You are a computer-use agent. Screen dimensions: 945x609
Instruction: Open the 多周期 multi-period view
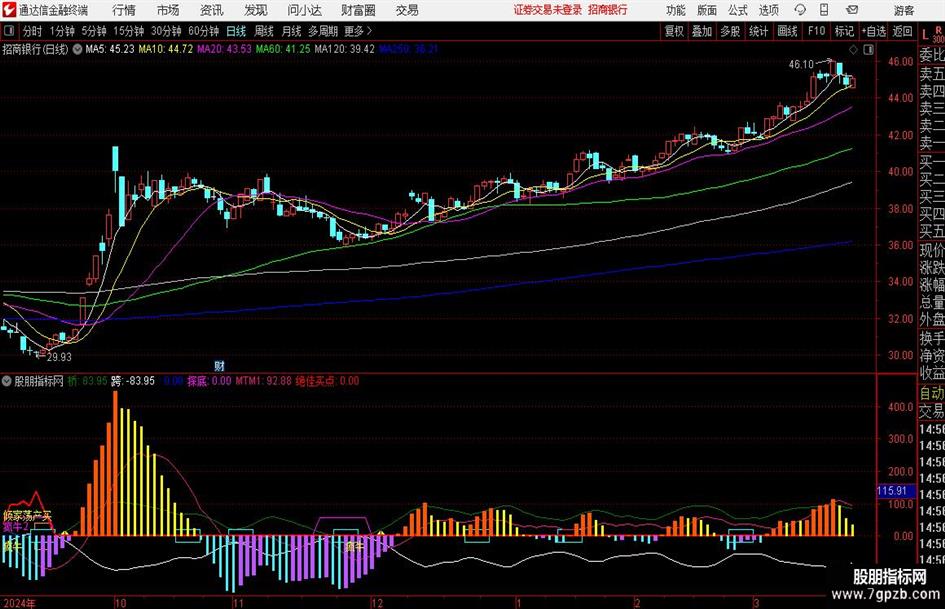[x=323, y=31]
